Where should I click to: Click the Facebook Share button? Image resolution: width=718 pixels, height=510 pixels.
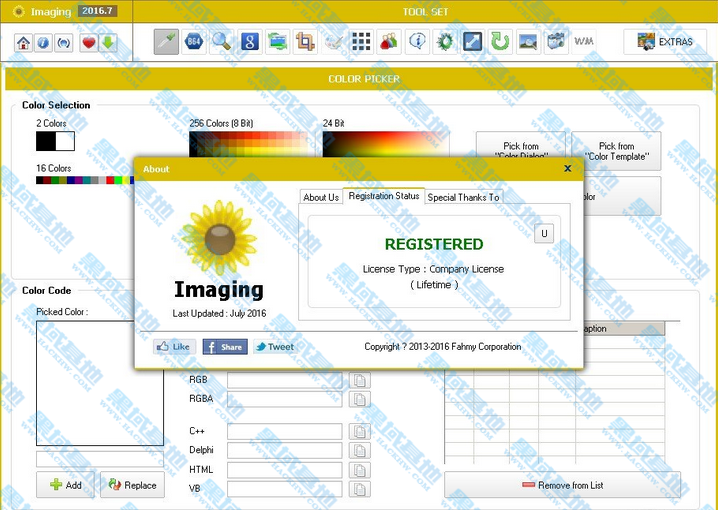click(225, 347)
